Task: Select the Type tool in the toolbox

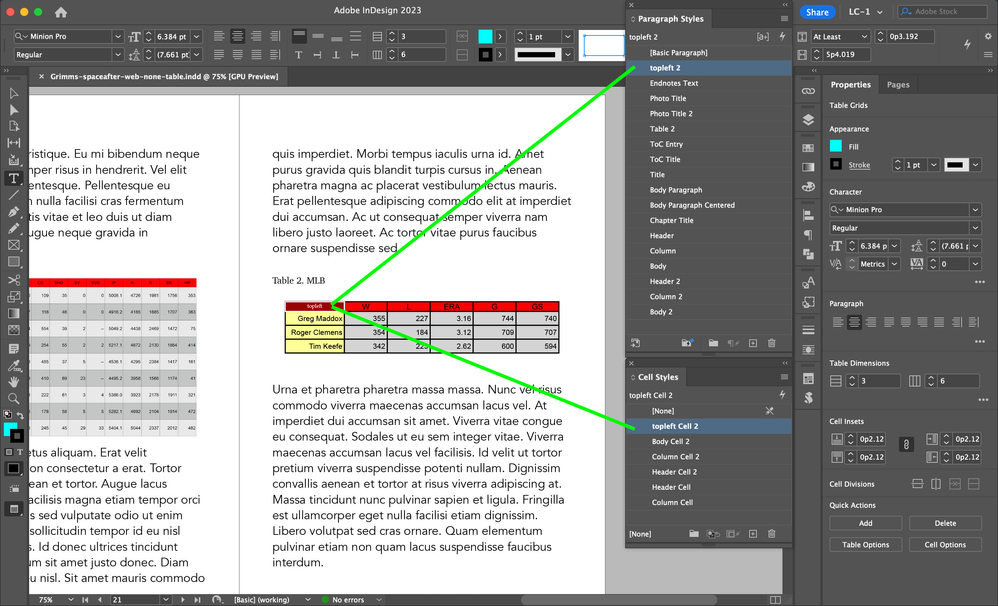Action: click(14, 178)
